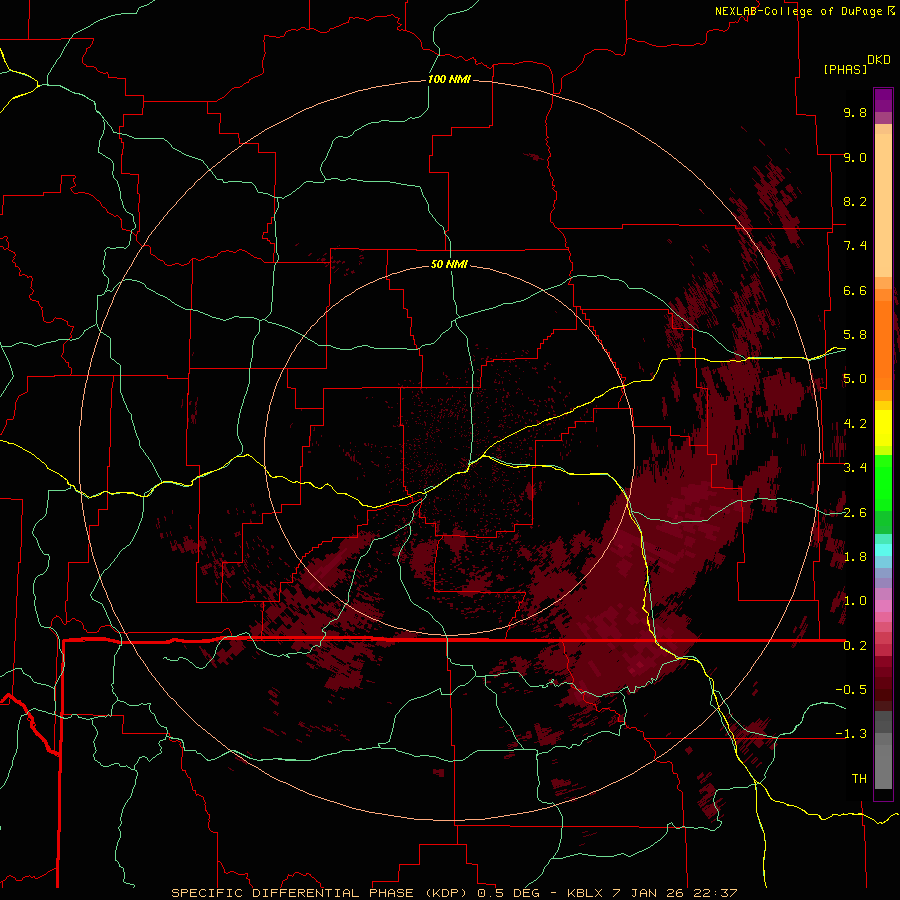Click the -0.5 value on the color scale
Screen dimensions: 900x900
[851, 690]
